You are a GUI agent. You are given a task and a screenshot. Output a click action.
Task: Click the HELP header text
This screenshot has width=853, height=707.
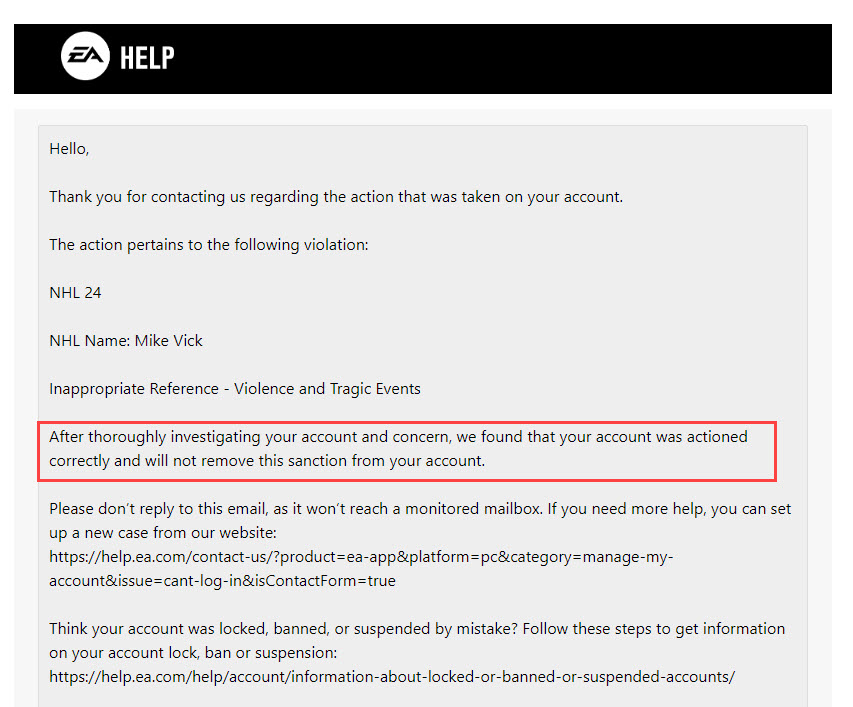pos(147,58)
